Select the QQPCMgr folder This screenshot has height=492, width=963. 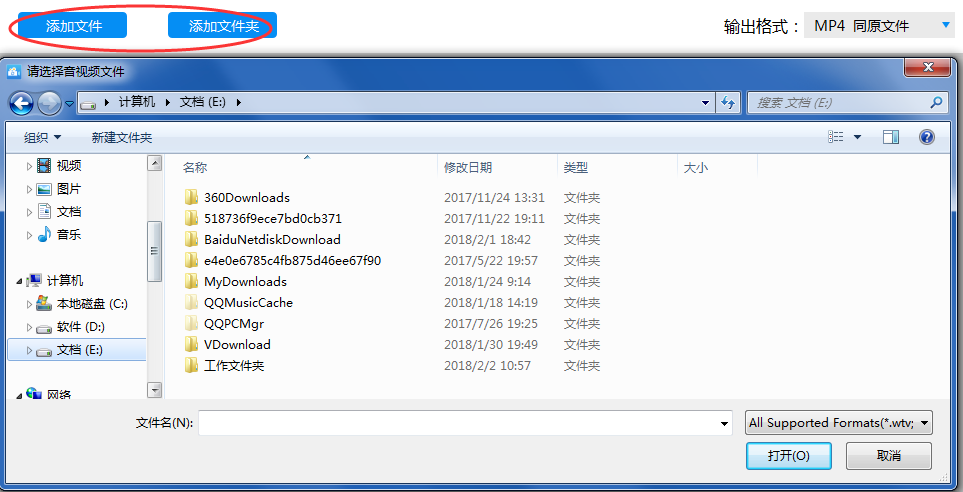point(233,323)
